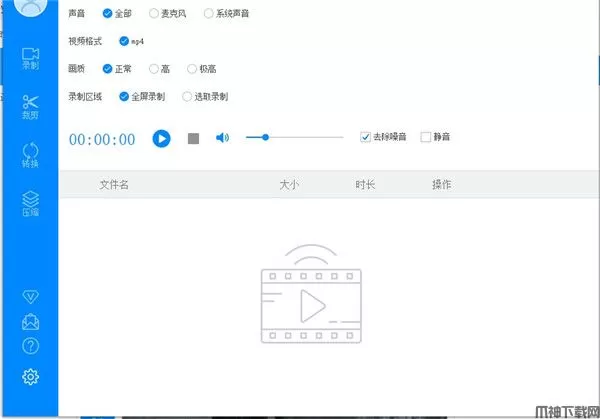
Task: Click the 文件名 column header
Action: [114, 185]
